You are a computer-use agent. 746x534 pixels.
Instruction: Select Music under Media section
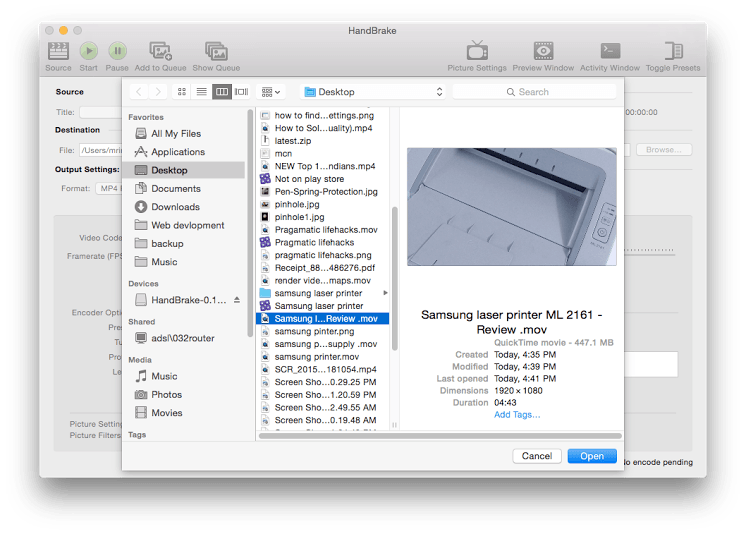184,376
